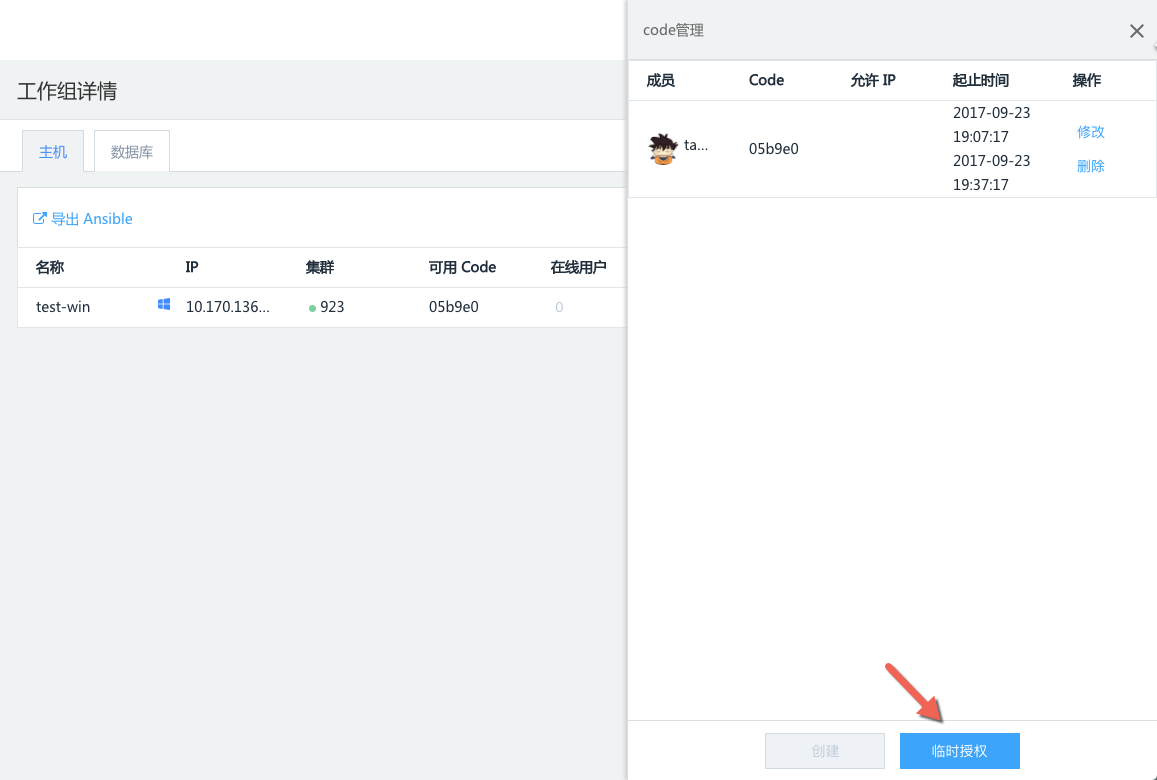
Task: Click the 名称 column header
Action: pyautogui.click(x=49, y=267)
